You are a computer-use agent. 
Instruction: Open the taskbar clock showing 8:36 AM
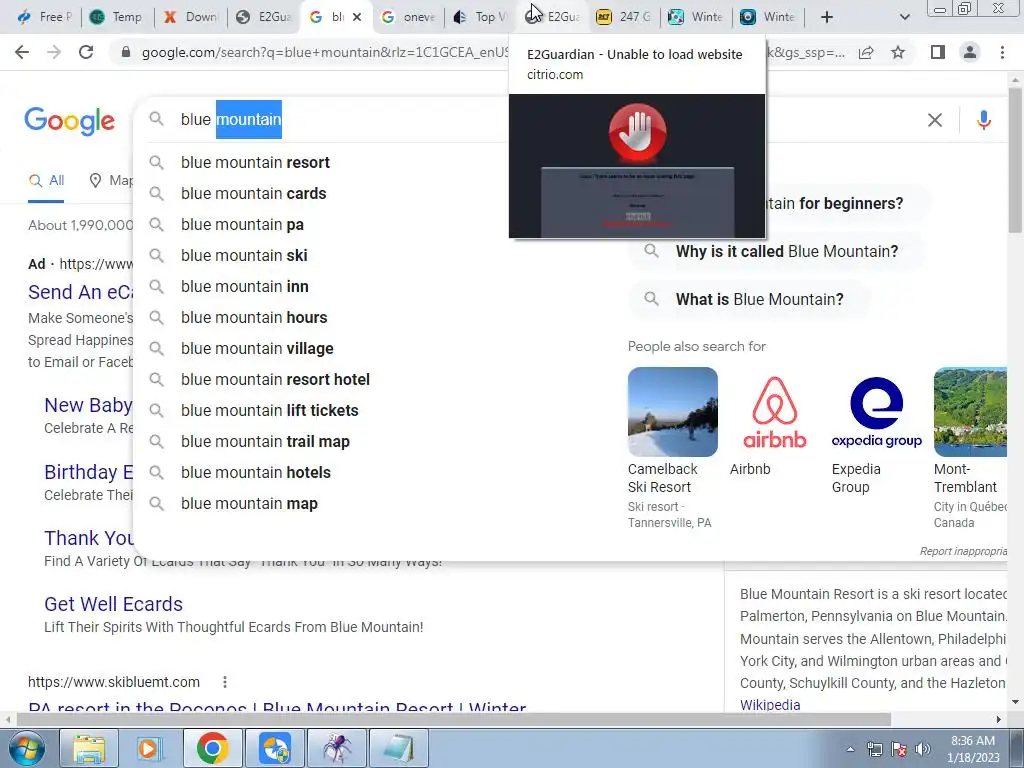[x=973, y=749]
